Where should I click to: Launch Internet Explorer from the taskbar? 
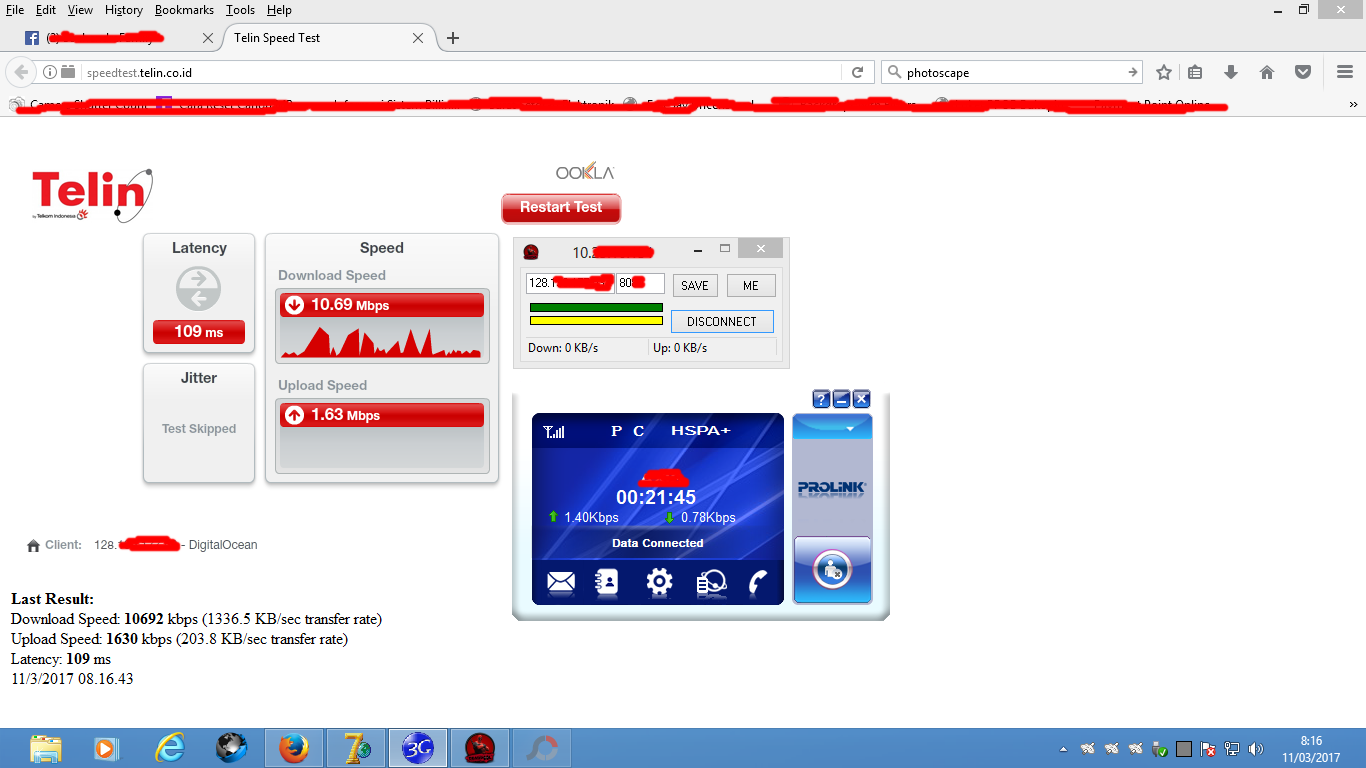[171, 748]
